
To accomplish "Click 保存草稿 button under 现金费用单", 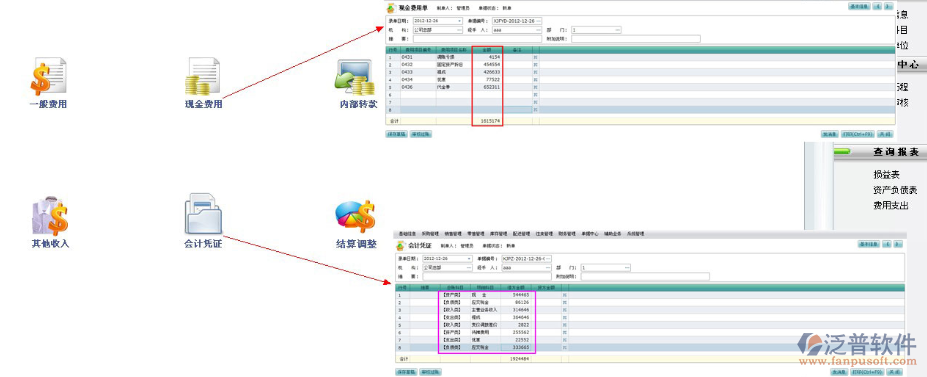I will (x=396, y=135).
